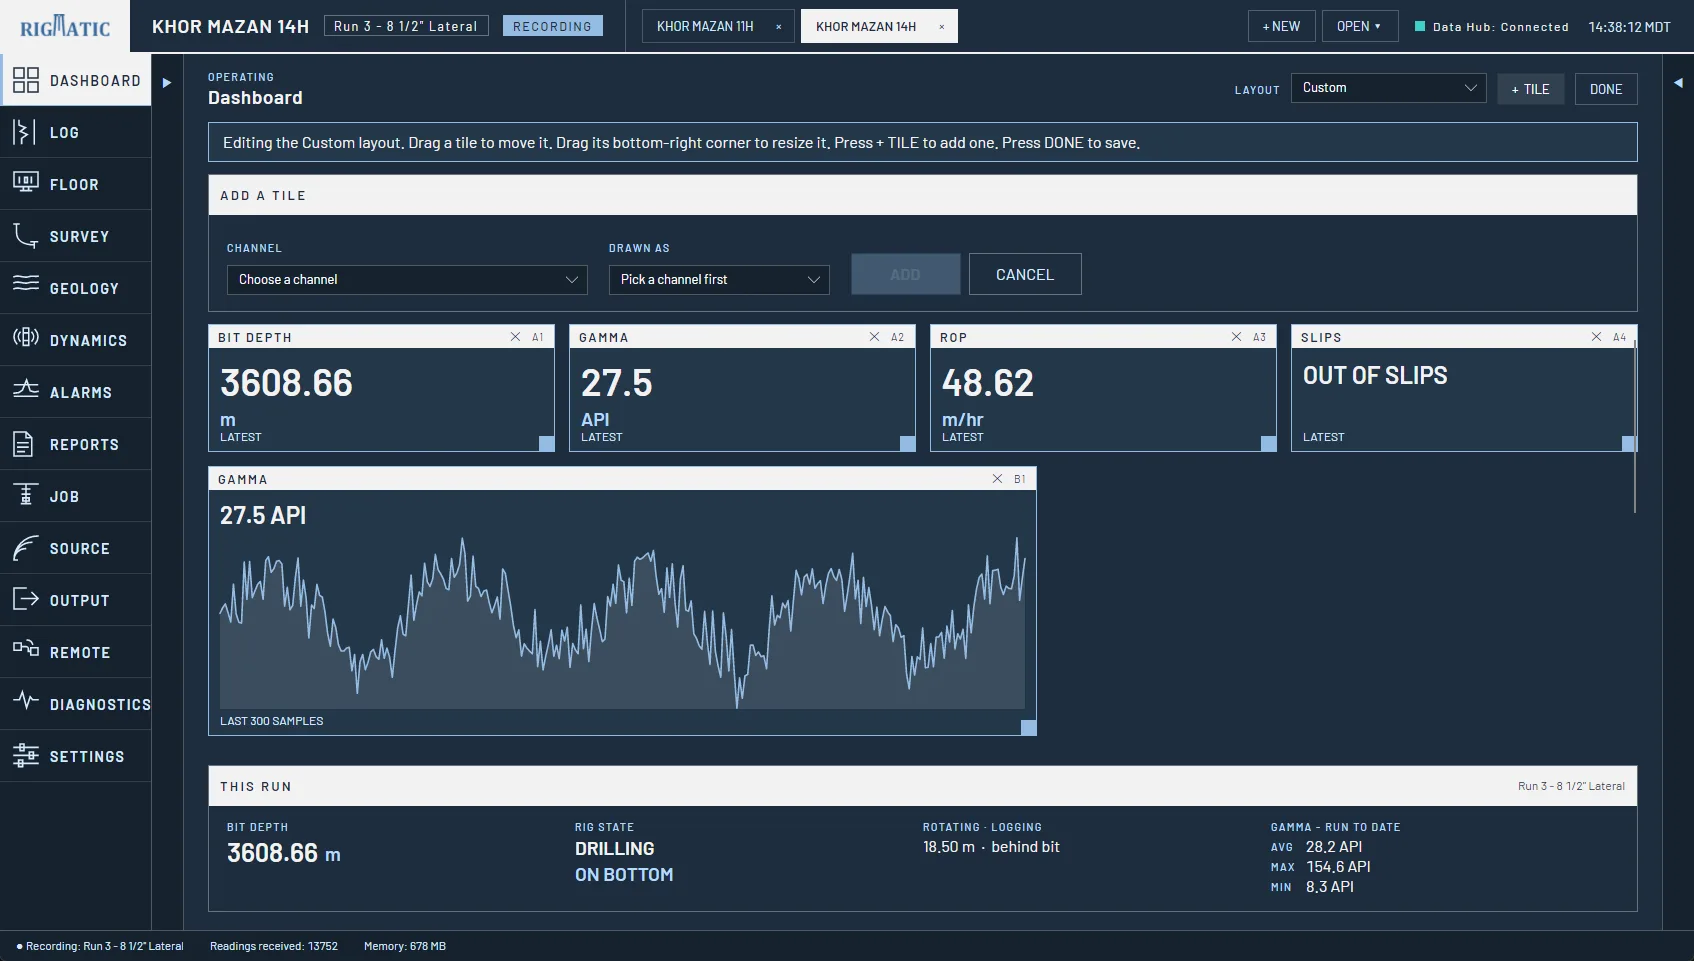Image resolution: width=1694 pixels, height=961 pixels.
Task: Click the ADD tile button
Action: pos(905,274)
